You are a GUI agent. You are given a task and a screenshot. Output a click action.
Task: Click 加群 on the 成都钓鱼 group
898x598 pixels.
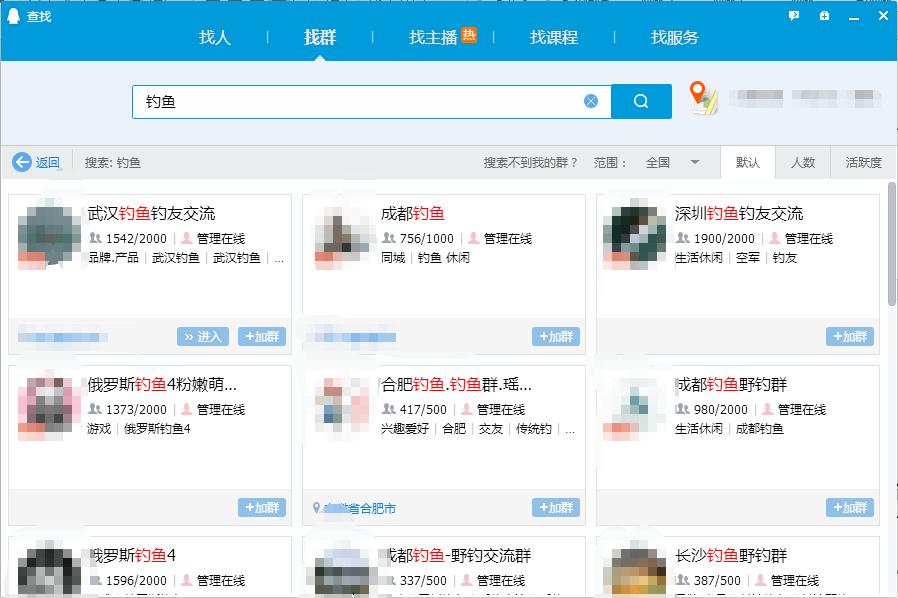pos(554,337)
